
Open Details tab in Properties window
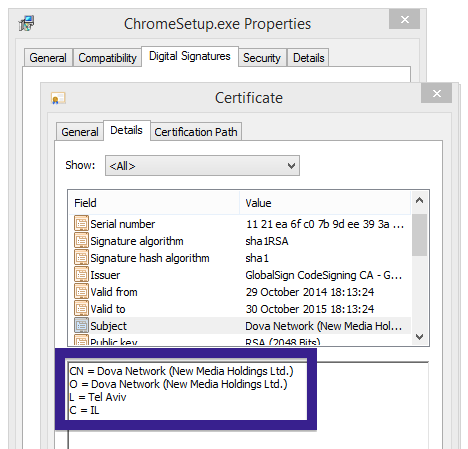[x=308, y=58]
